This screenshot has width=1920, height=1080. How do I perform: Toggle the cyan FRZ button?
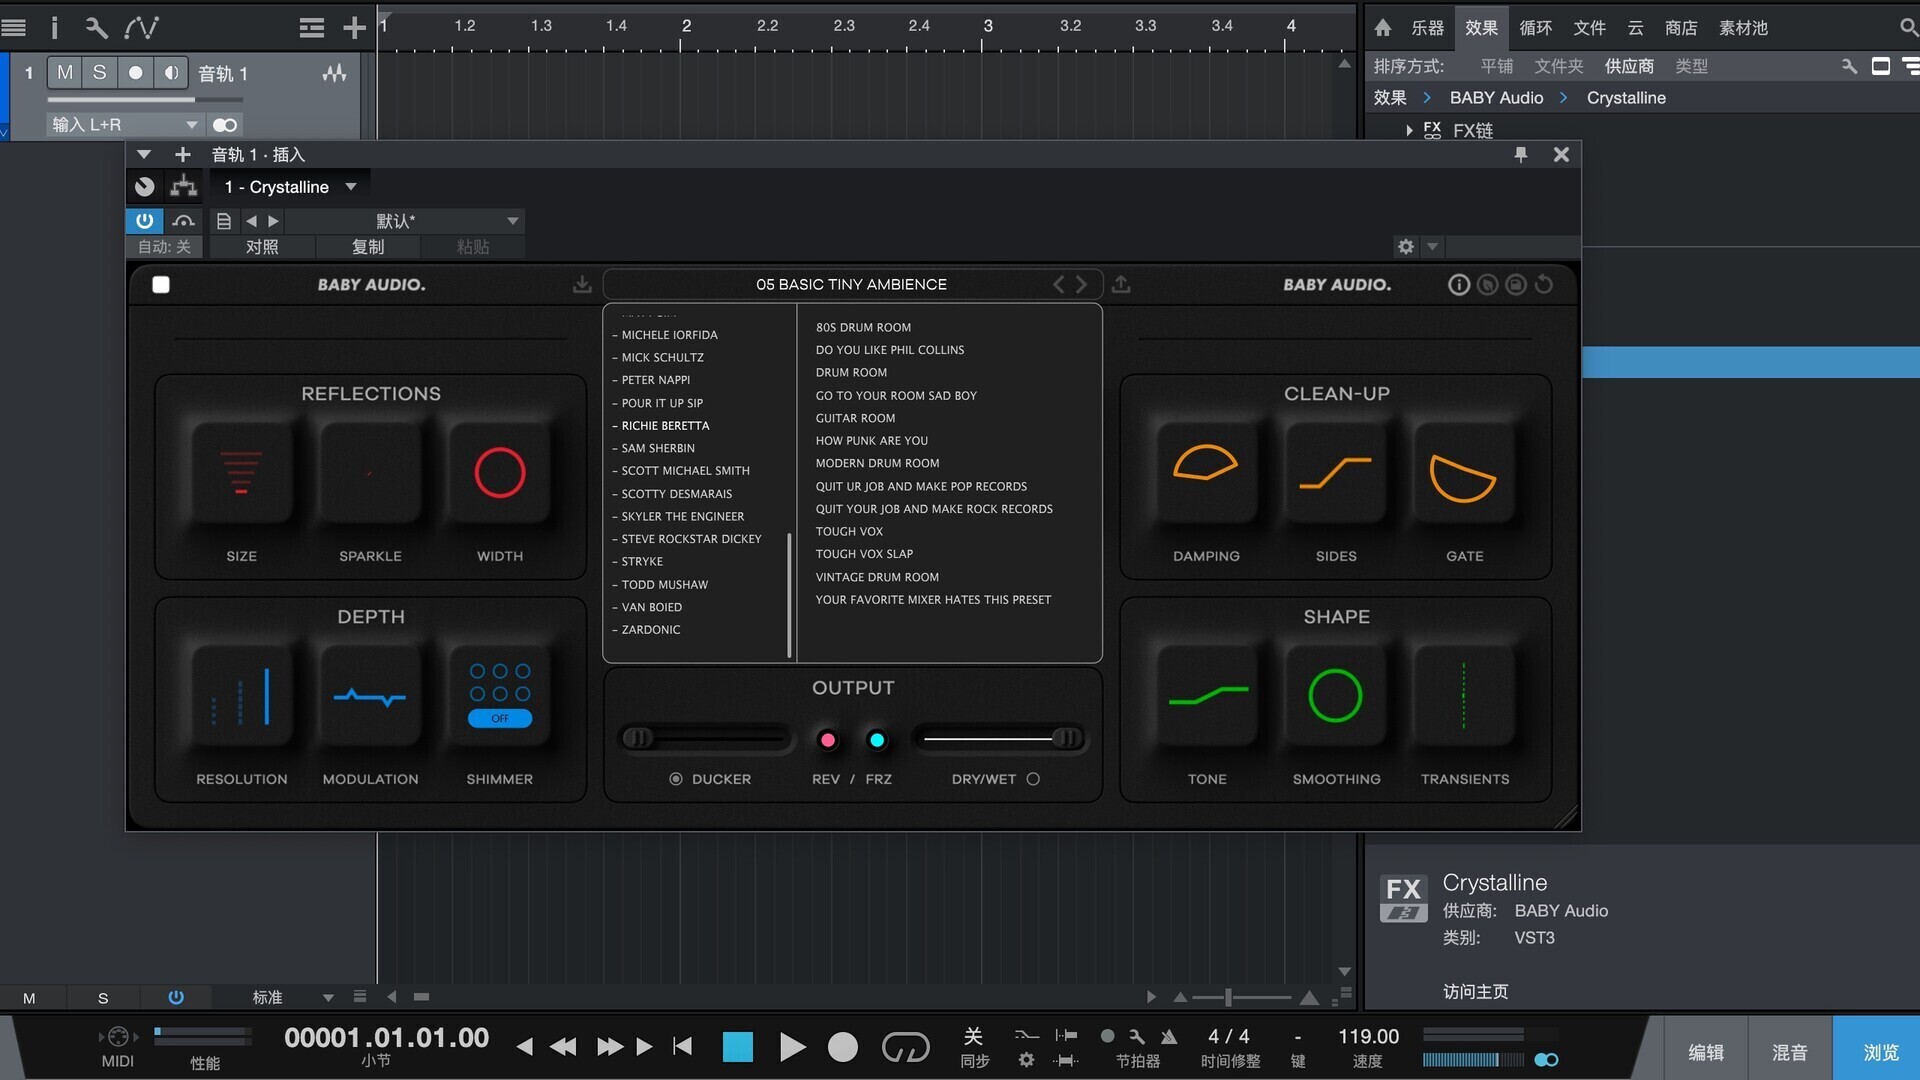[x=877, y=740]
